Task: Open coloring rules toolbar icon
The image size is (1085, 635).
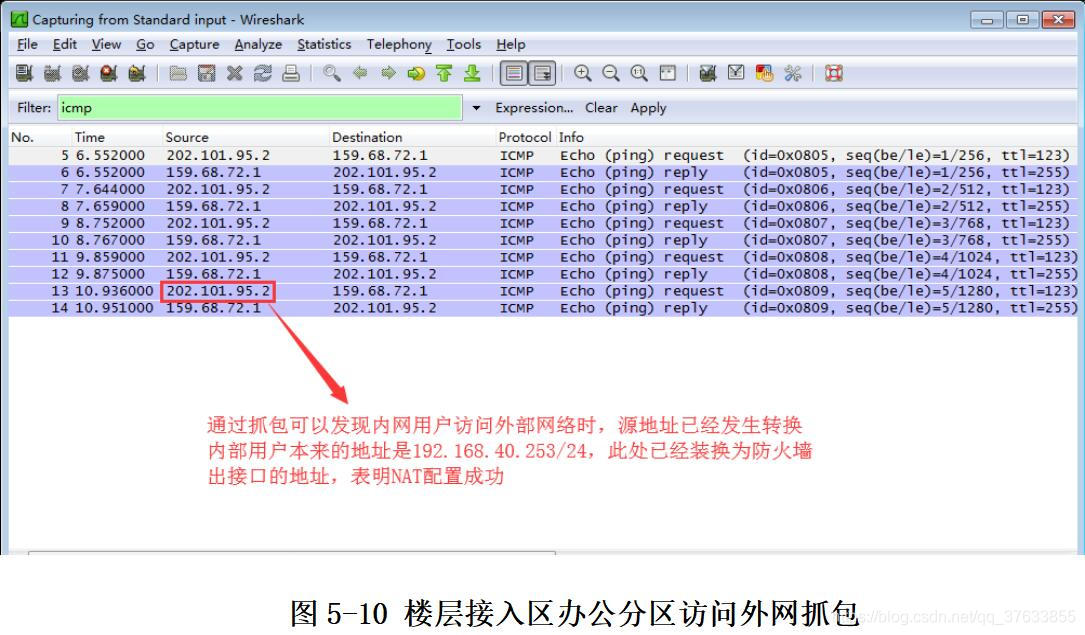Action: click(x=764, y=73)
